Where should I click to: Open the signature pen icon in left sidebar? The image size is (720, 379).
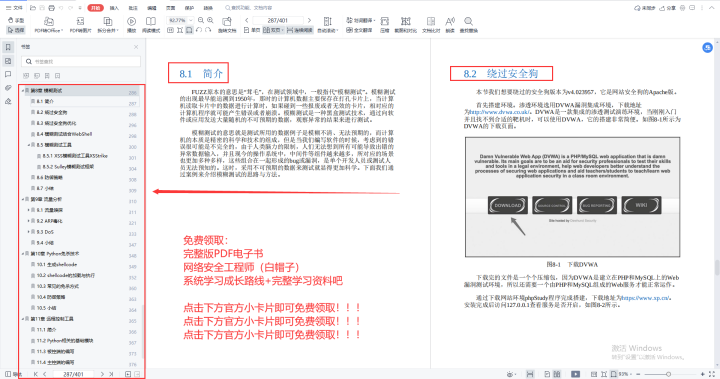(x=8, y=102)
